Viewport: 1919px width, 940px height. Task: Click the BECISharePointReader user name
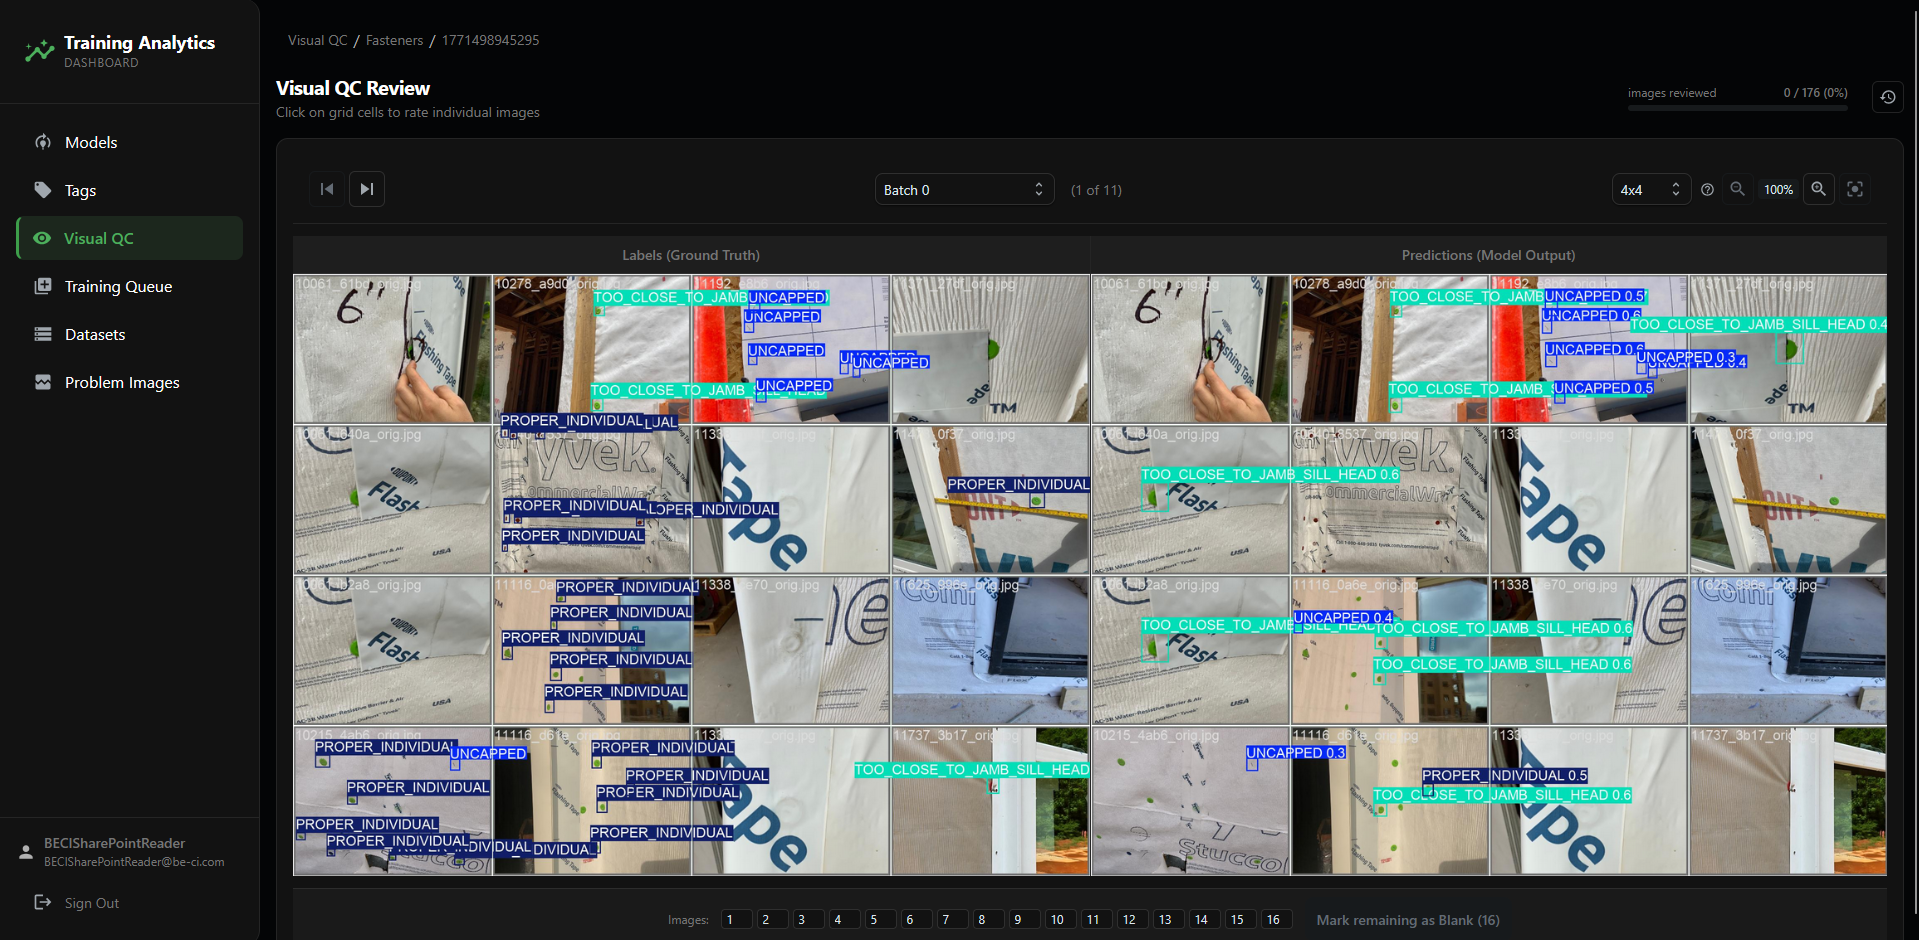coord(114,843)
